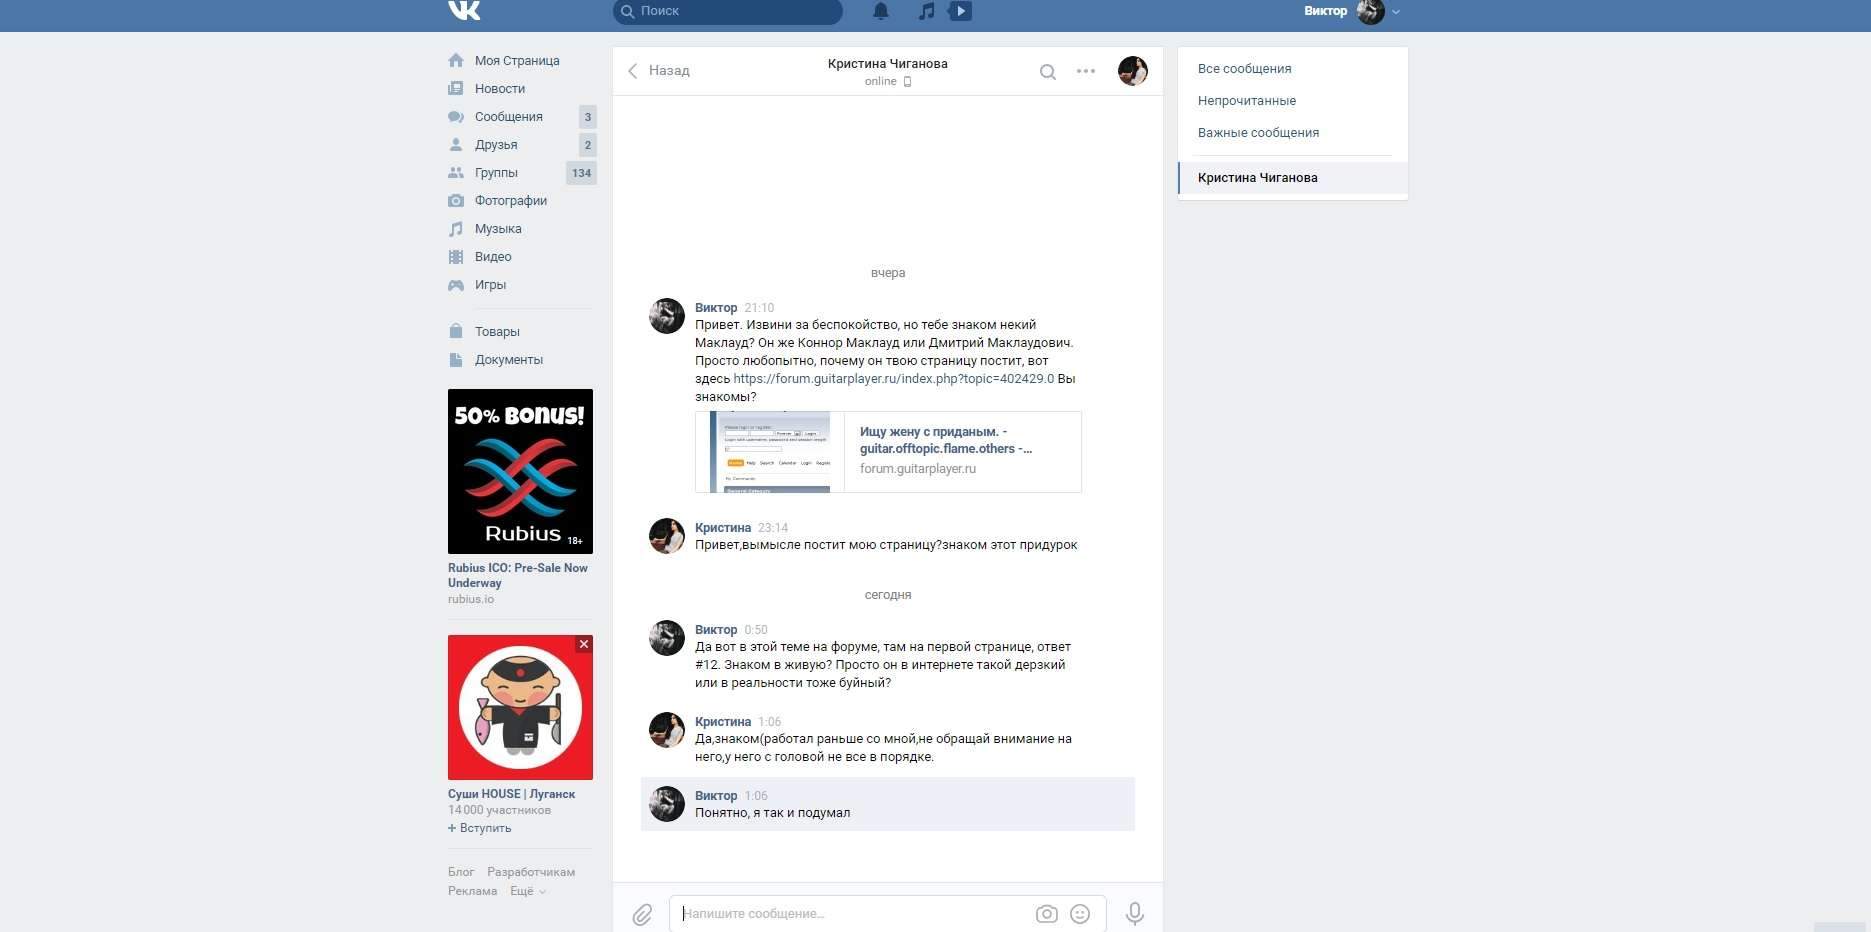Click the shopping bag icon beside Товары
This screenshot has width=1871, height=932.
pyautogui.click(x=456, y=331)
